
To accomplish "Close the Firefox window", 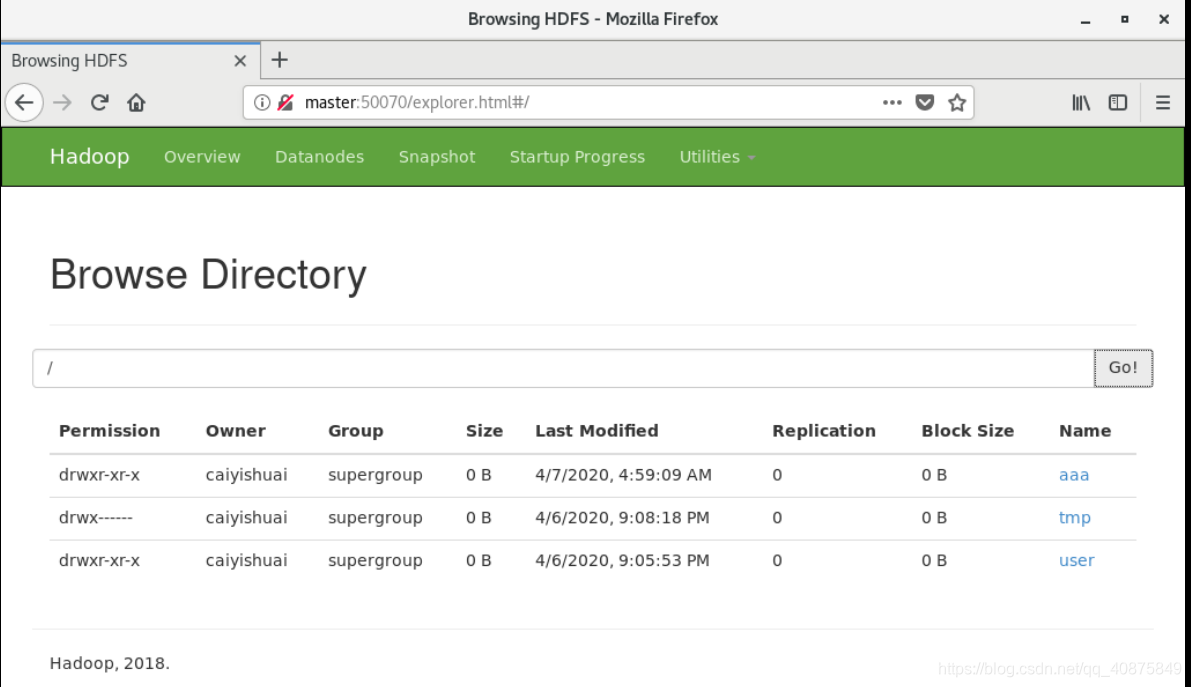I will tap(1164, 20).
